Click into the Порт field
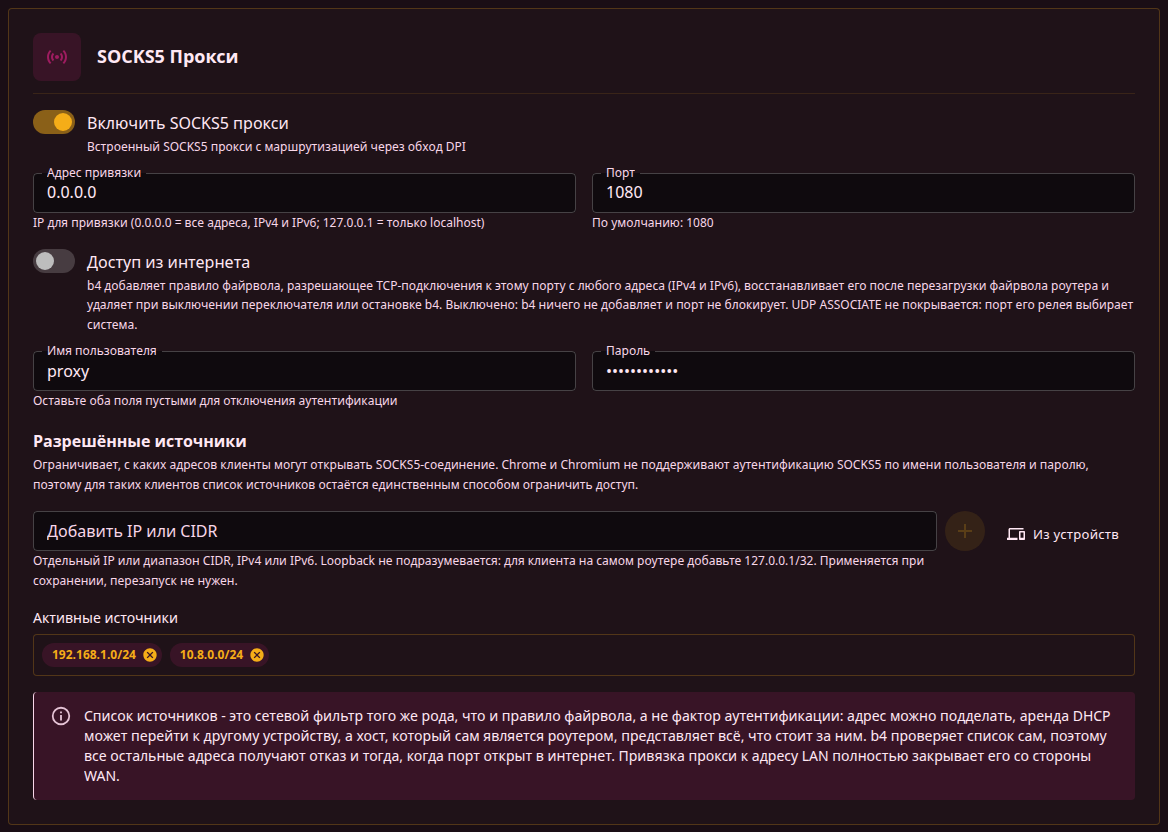The width and height of the screenshot is (1168, 832). [x=863, y=192]
